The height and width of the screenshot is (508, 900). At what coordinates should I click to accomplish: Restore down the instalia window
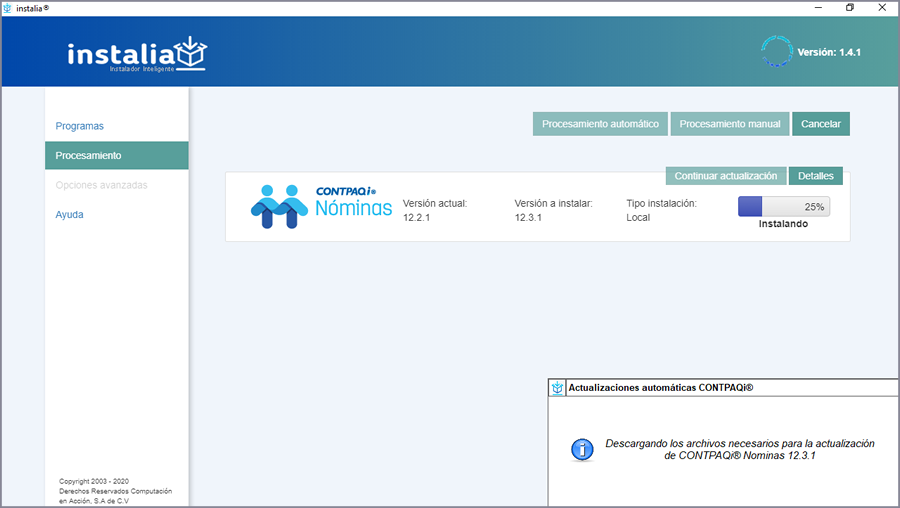[x=849, y=8]
